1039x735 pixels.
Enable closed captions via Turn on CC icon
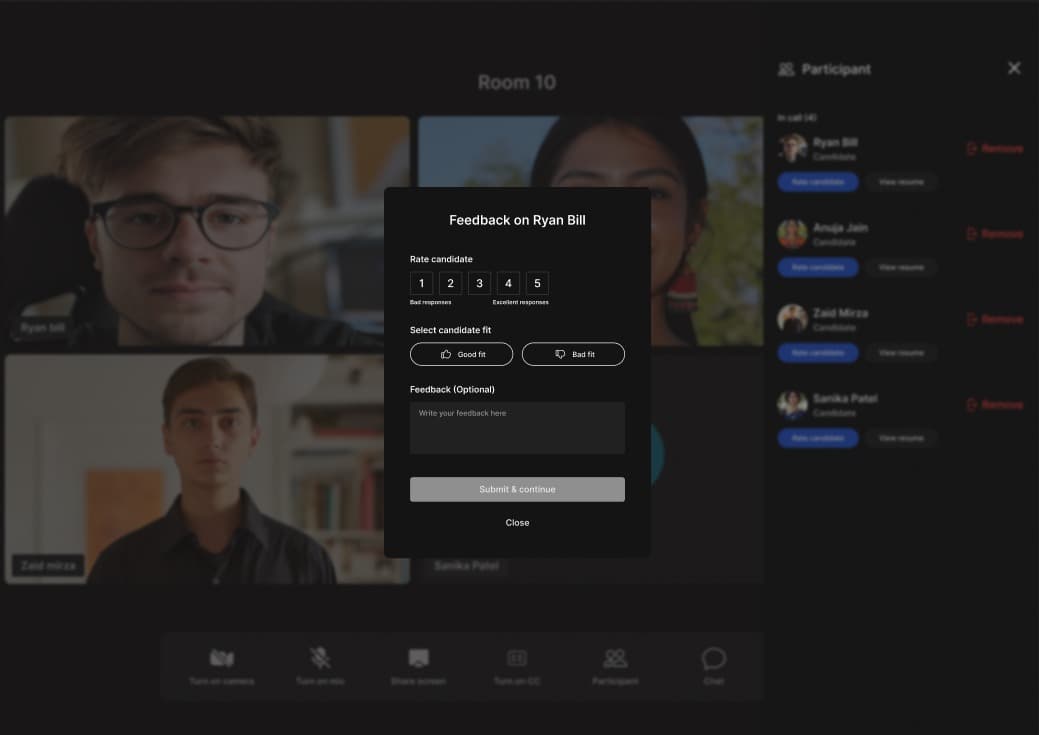pyautogui.click(x=517, y=657)
